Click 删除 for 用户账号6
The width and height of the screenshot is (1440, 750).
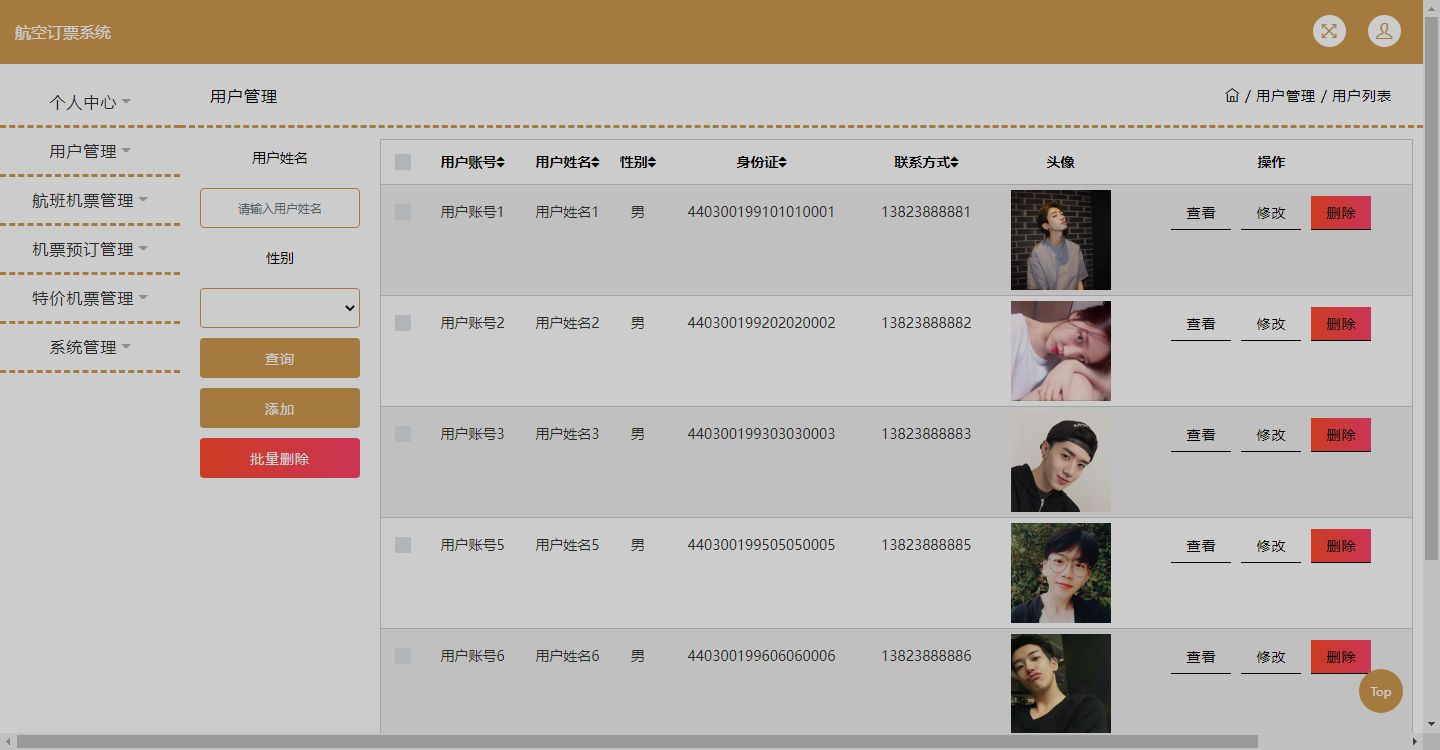point(1341,657)
